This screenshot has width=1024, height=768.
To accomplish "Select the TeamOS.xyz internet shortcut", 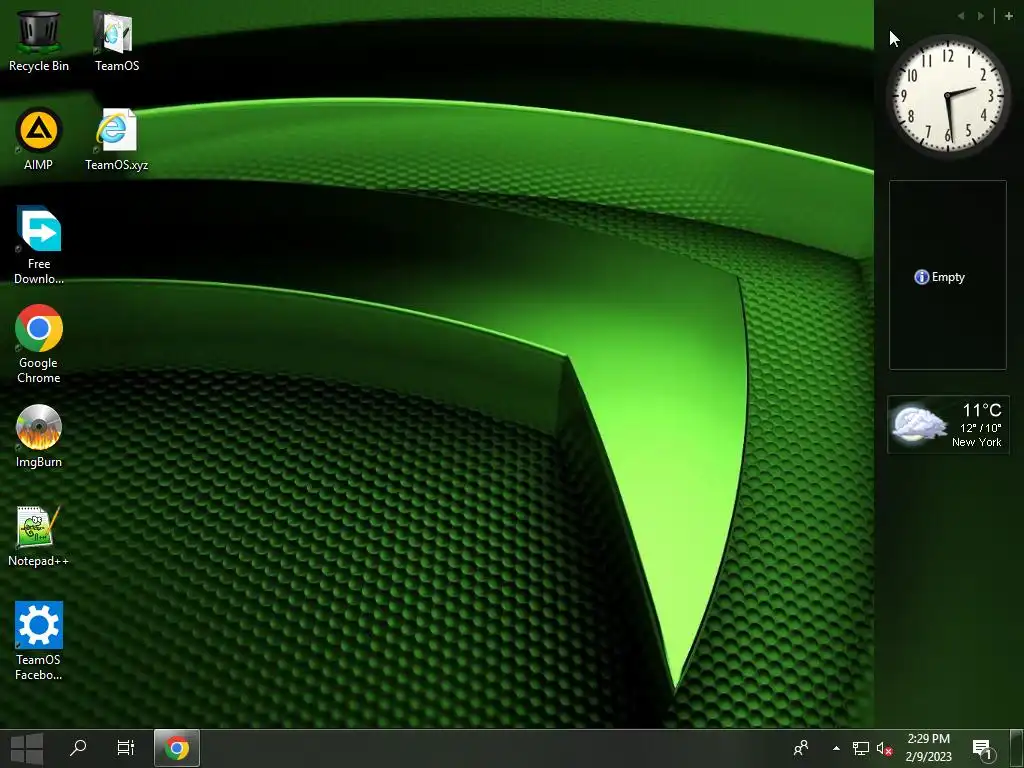I will (x=116, y=139).
